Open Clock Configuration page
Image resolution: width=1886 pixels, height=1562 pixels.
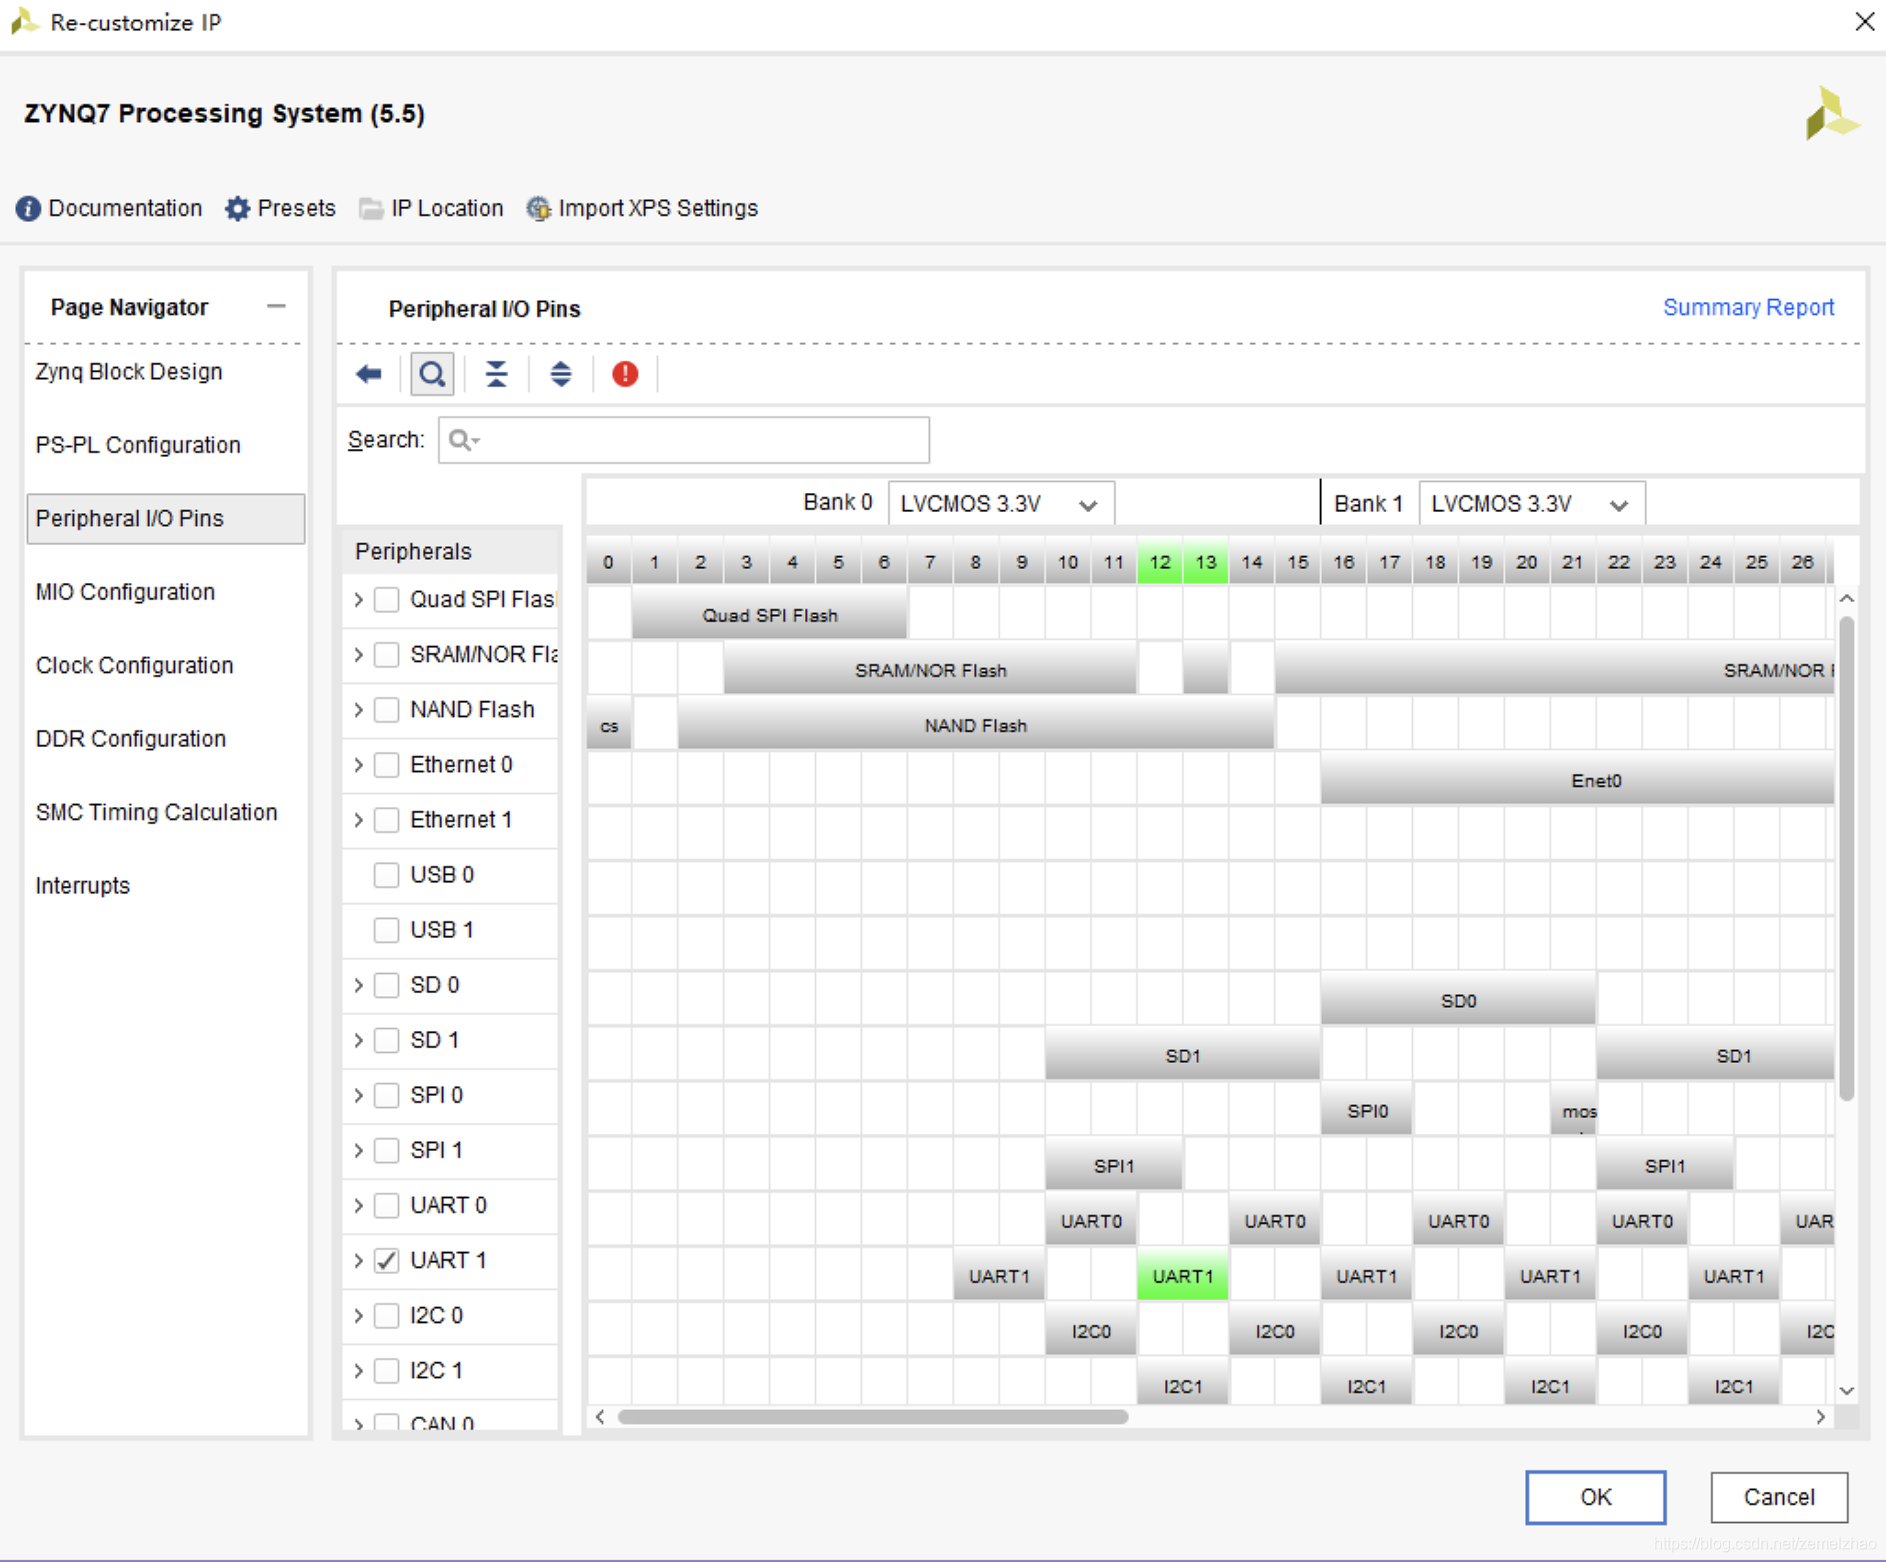point(134,665)
